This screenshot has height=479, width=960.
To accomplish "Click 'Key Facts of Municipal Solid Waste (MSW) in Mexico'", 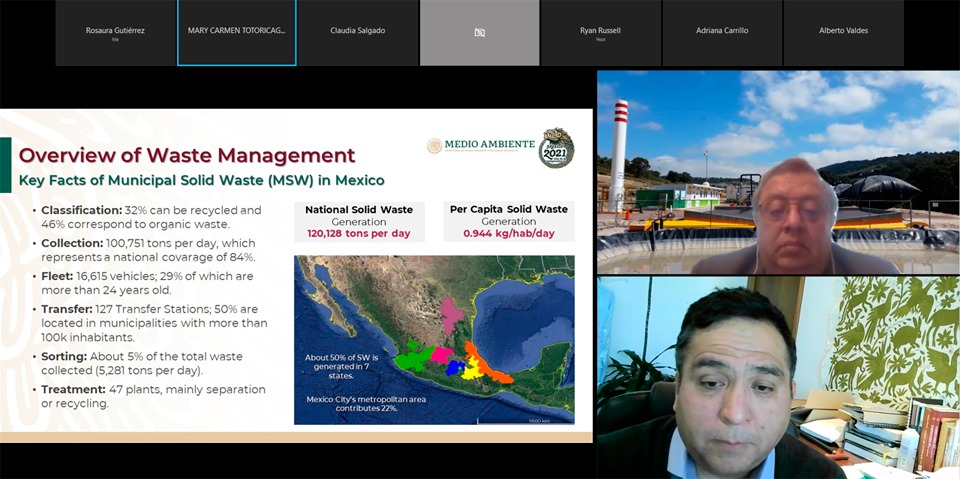I will (x=201, y=181).
